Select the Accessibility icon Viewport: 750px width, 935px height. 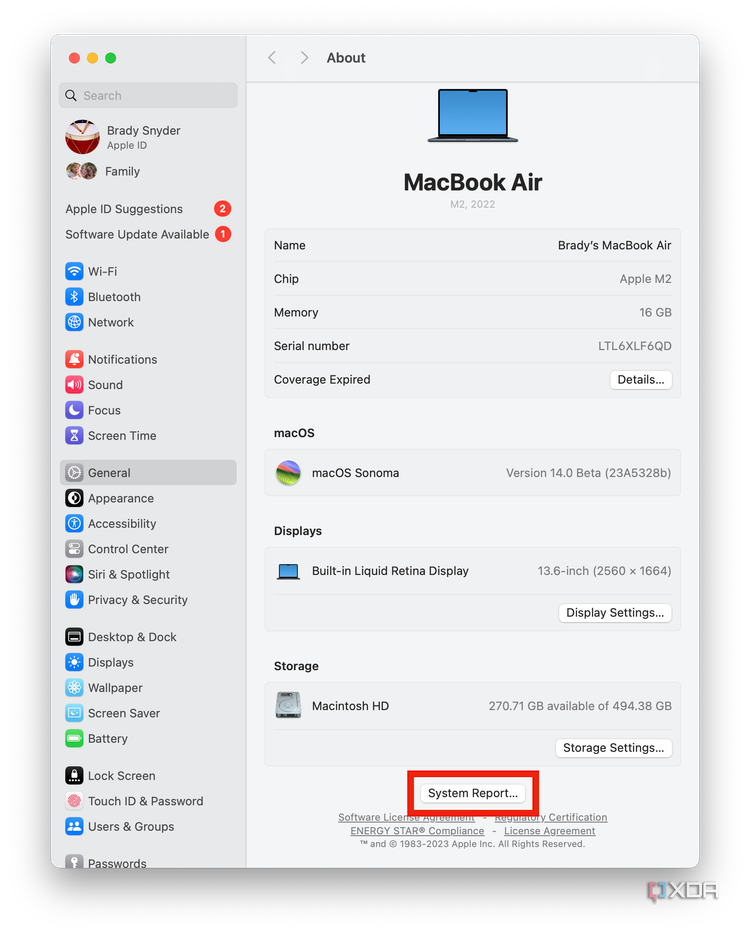tap(74, 524)
